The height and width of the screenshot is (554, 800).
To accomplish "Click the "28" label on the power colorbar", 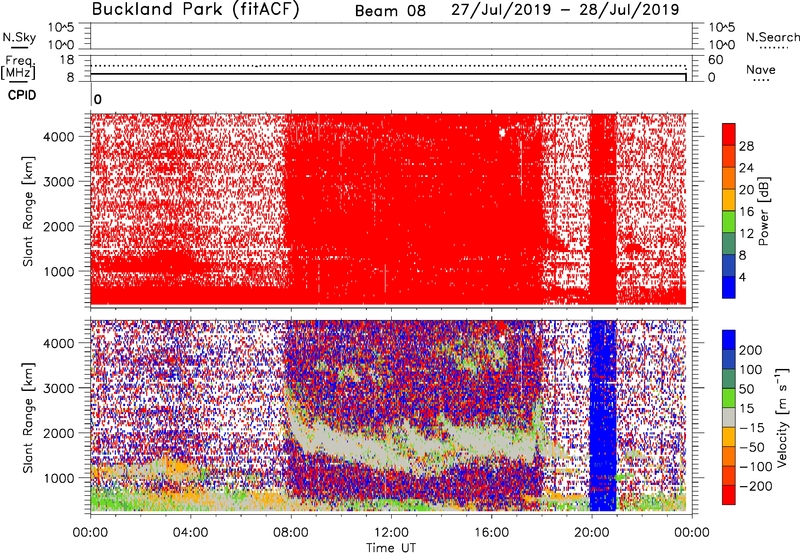I will [x=746, y=146].
